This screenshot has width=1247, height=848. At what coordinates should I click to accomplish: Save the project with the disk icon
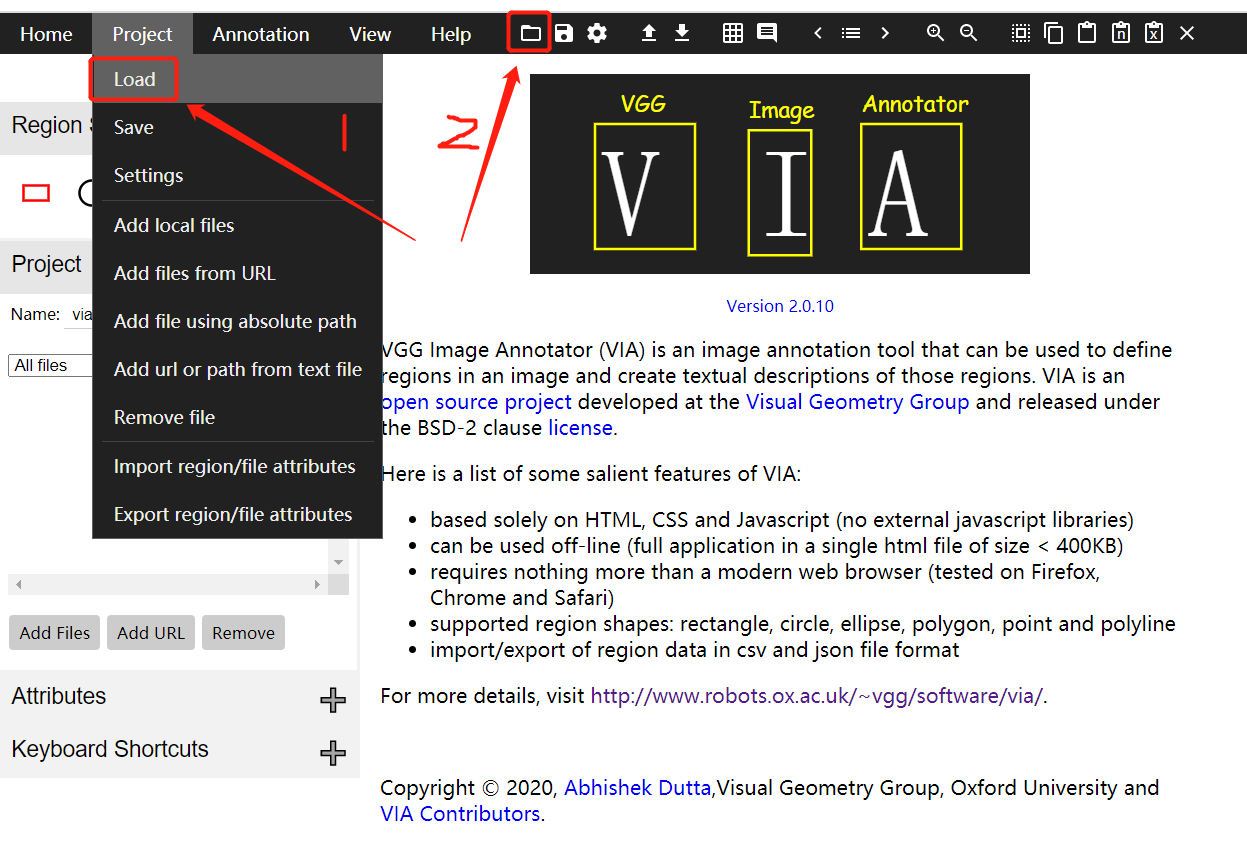pos(563,32)
